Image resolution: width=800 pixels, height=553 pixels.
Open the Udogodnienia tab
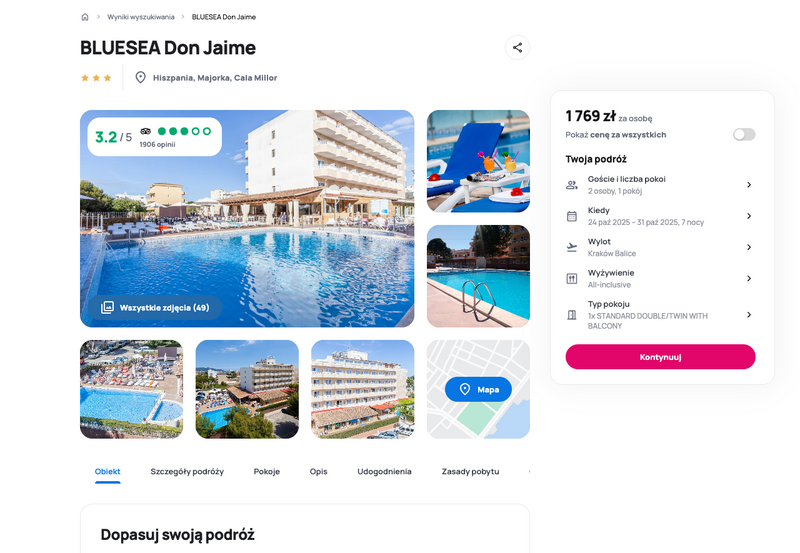(384, 471)
